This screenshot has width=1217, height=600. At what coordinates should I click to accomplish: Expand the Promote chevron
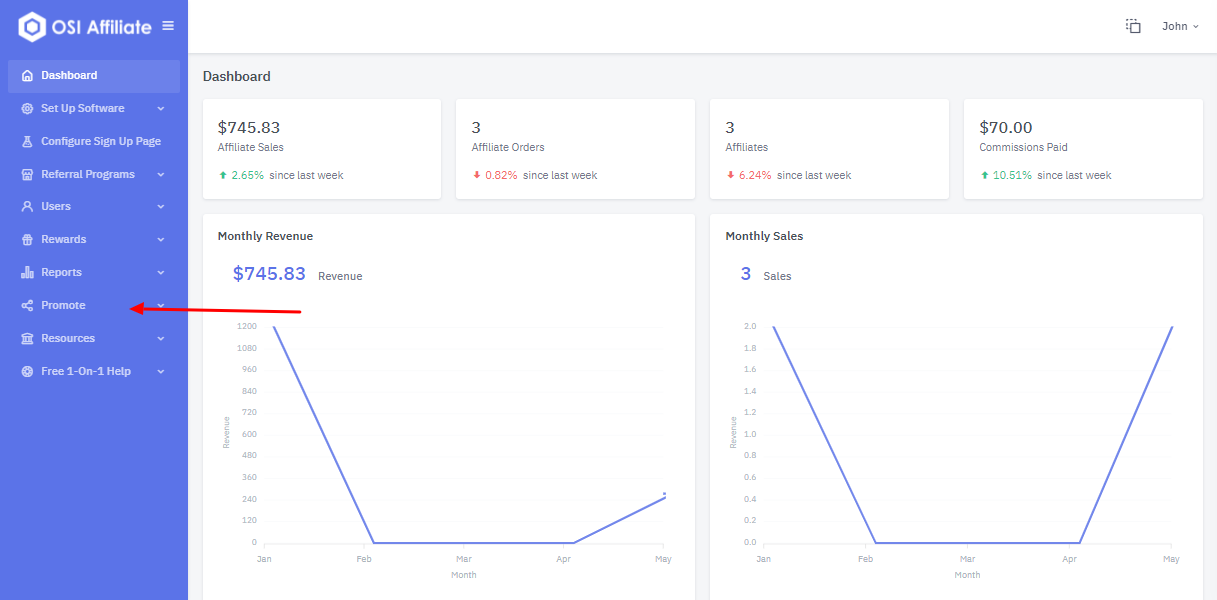click(x=161, y=306)
